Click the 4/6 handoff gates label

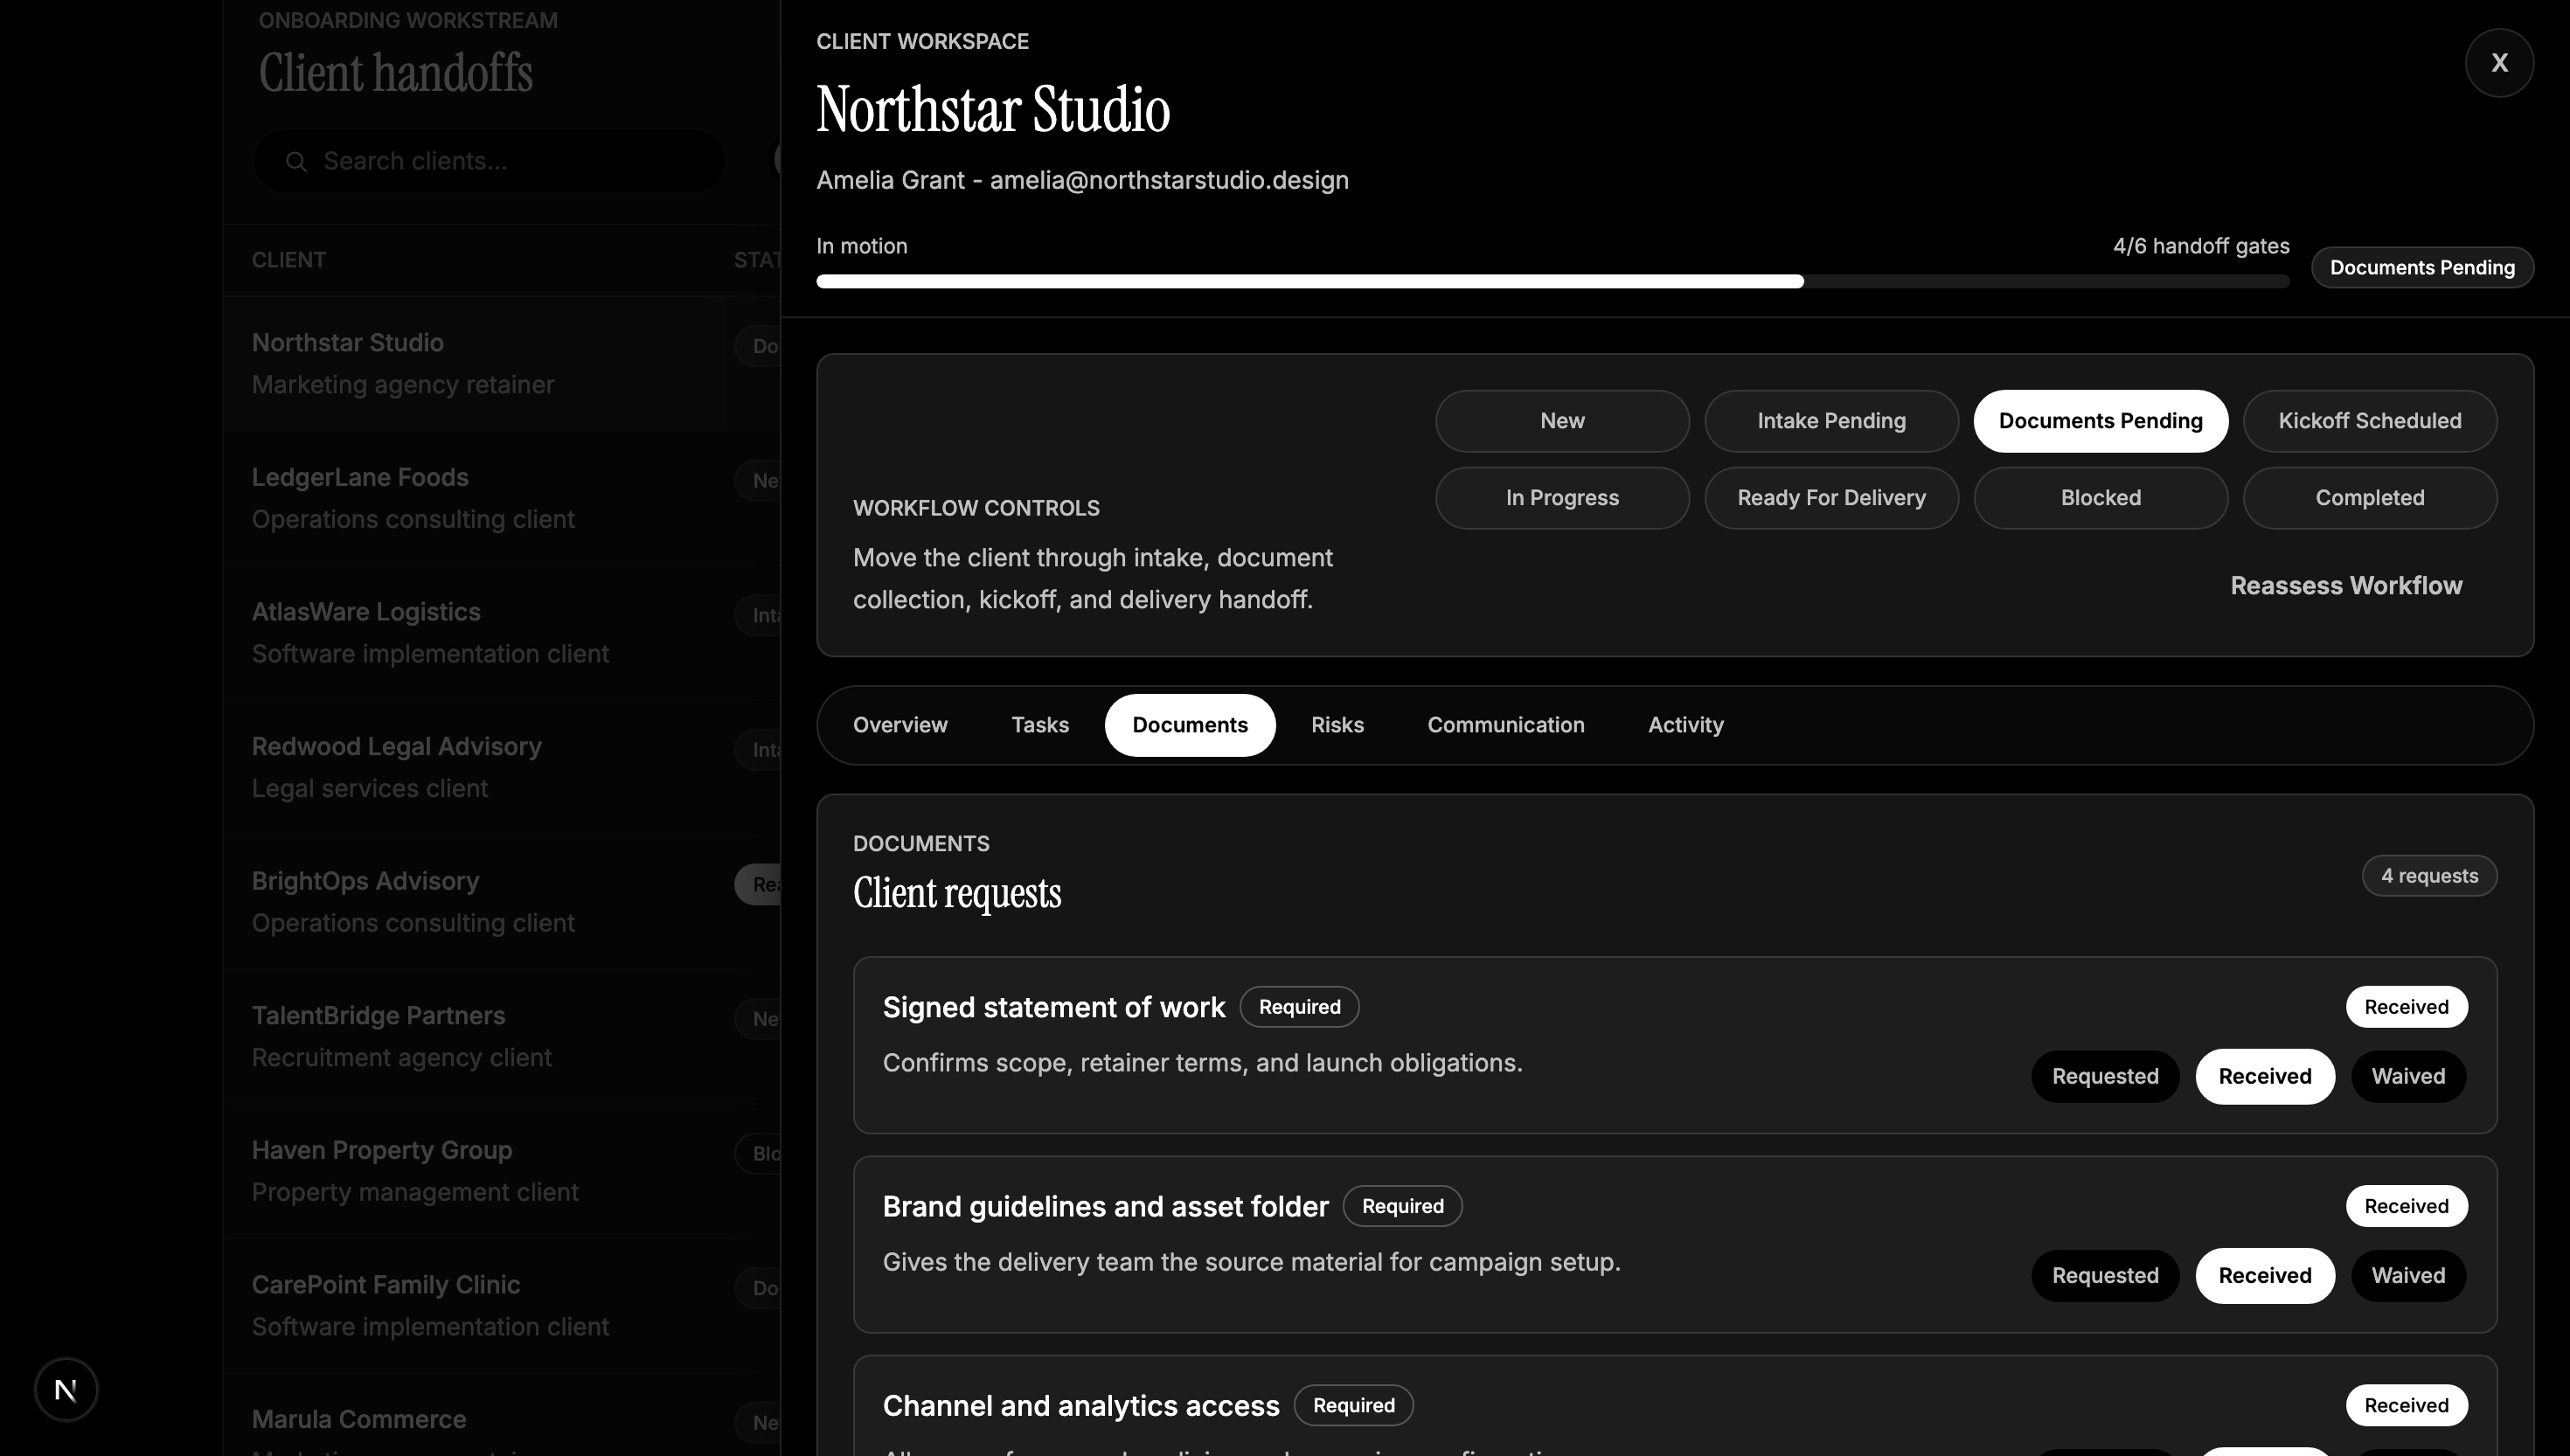coord(2201,246)
